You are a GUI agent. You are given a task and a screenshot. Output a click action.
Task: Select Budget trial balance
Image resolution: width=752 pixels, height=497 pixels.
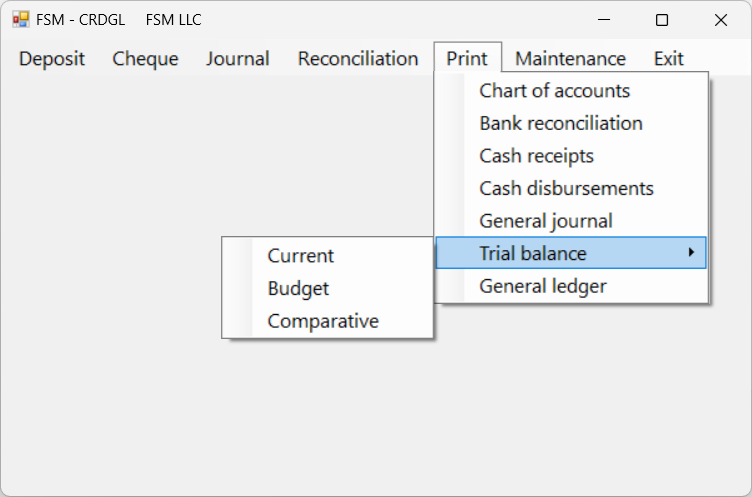298,288
